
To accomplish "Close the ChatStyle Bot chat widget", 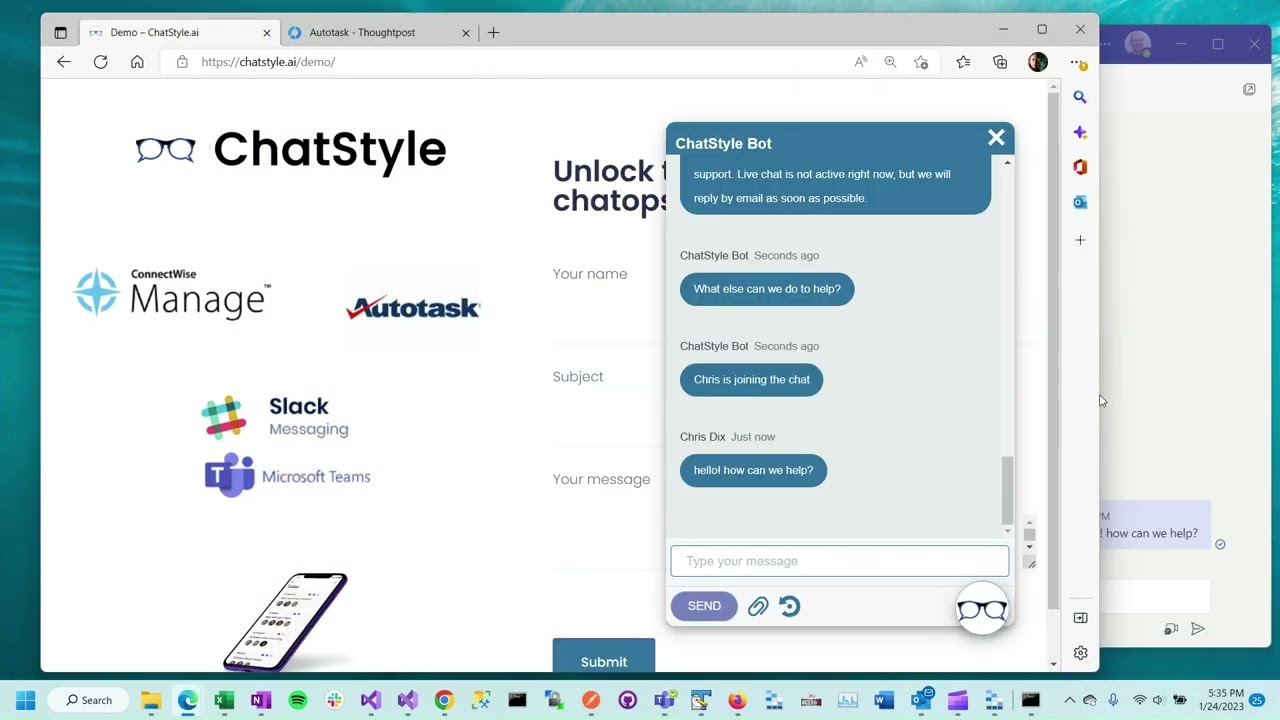I will pos(996,138).
